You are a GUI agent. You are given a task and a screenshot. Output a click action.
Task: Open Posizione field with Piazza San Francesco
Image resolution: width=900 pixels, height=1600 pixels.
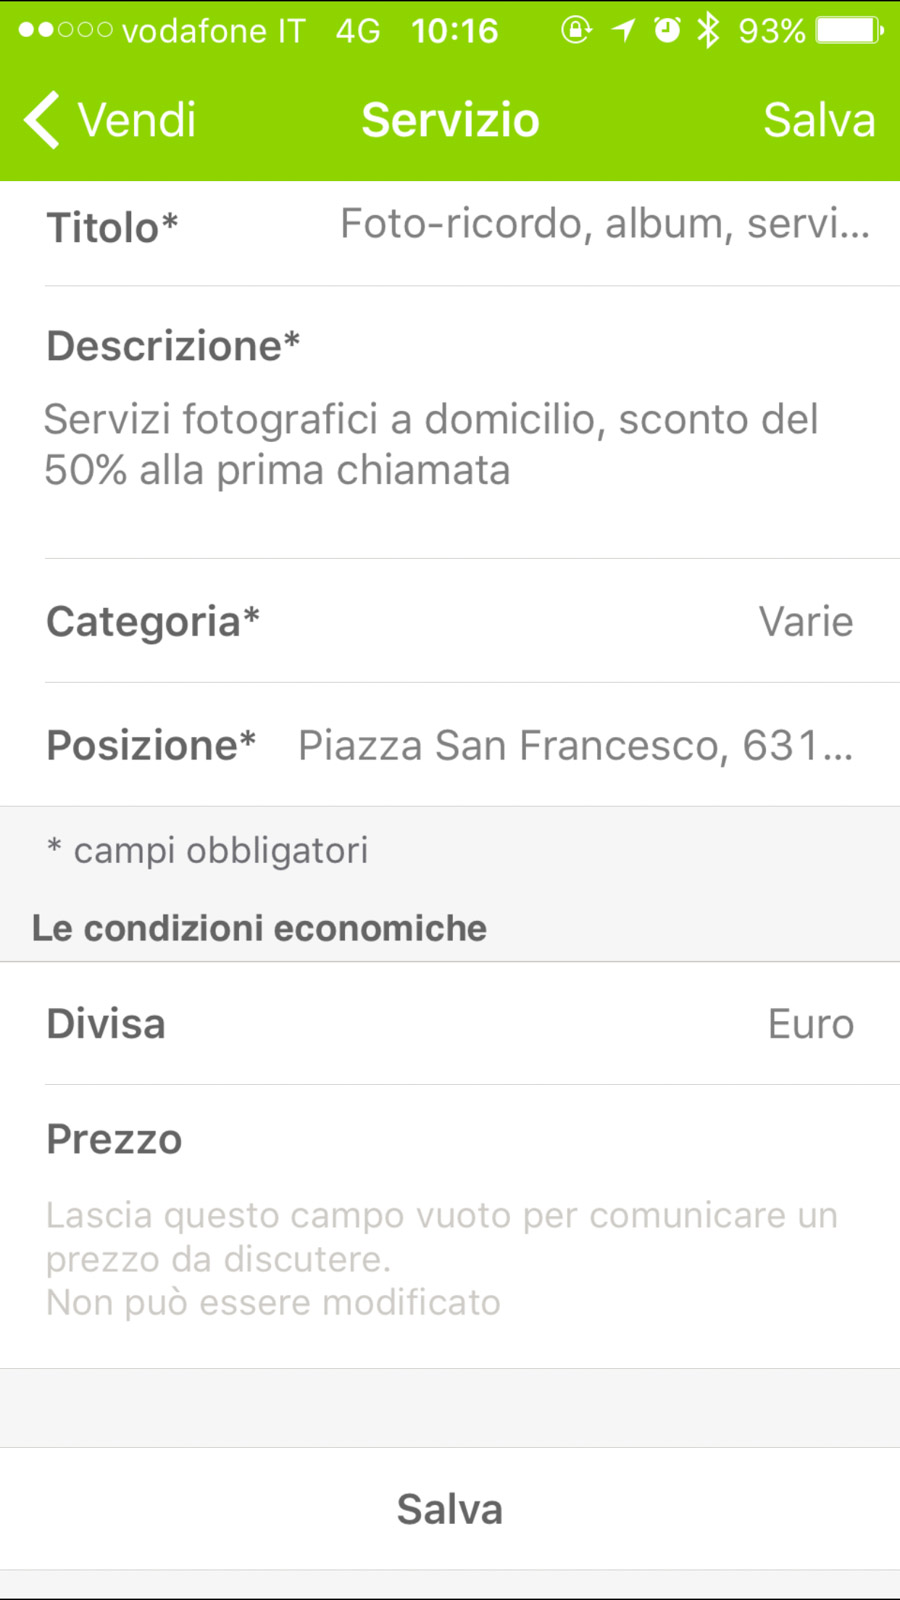click(x=575, y=745)
